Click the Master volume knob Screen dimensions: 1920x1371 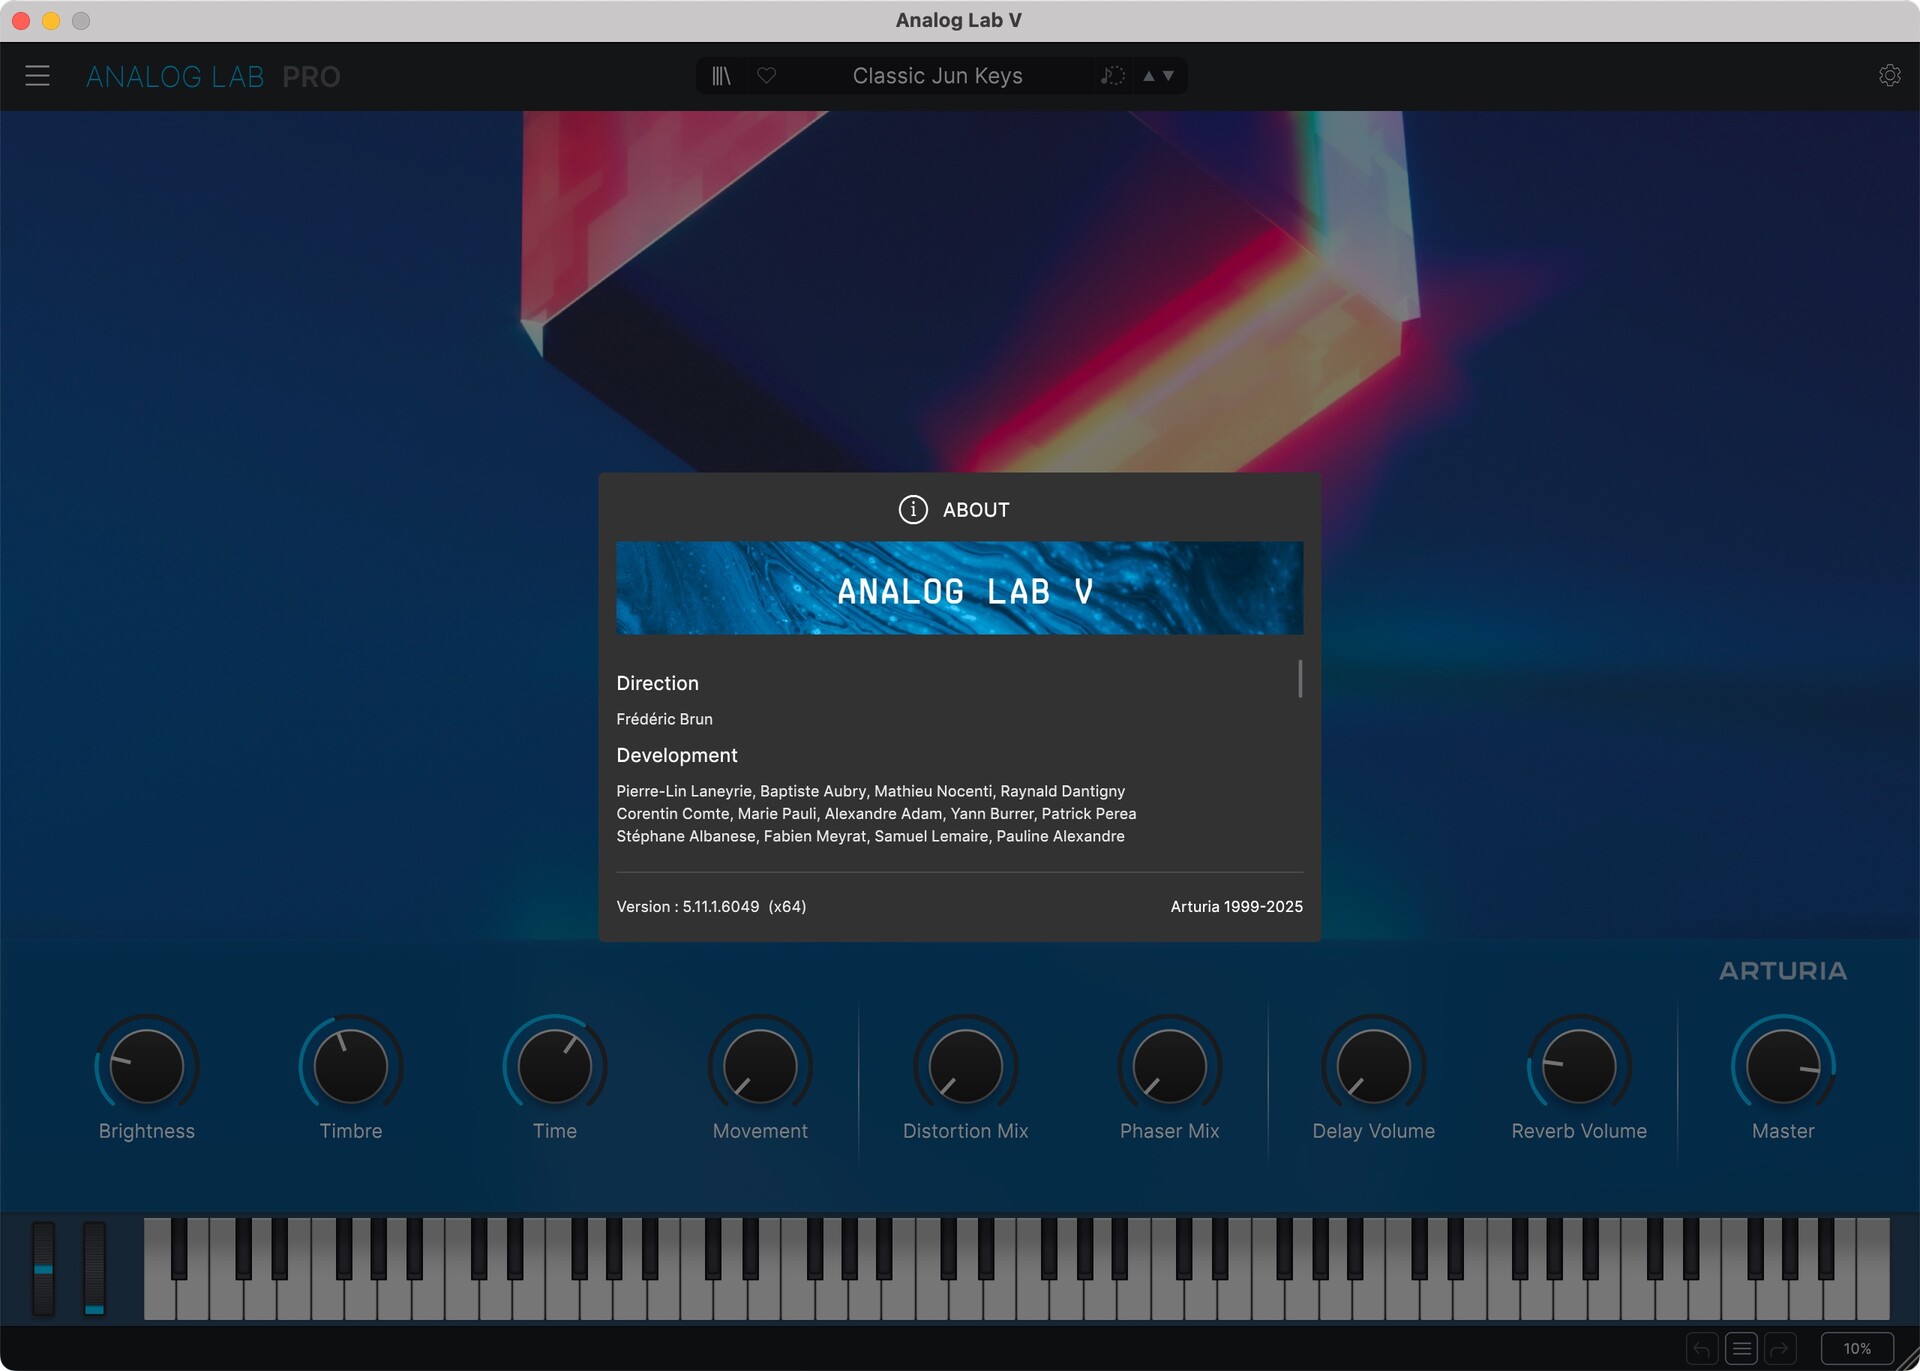[x=1783, y=1066]
